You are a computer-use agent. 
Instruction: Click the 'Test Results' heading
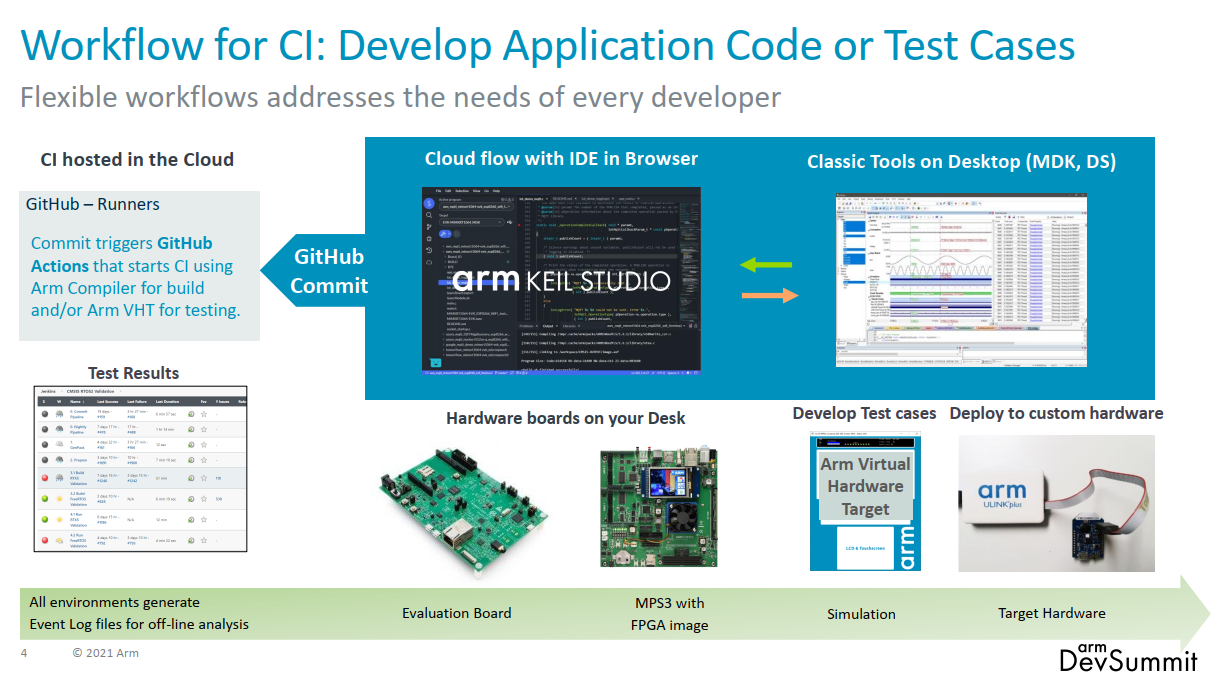[133, 373]
